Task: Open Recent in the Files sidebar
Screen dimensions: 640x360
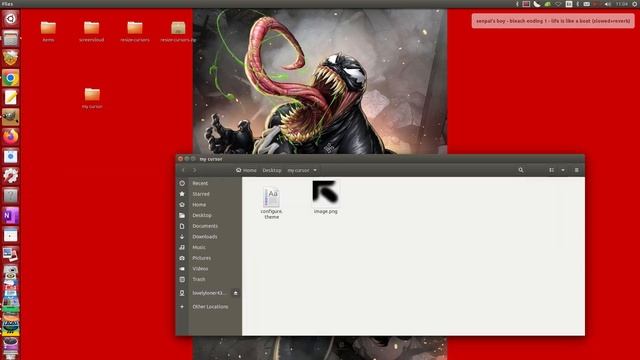Action: click(209, 183)
